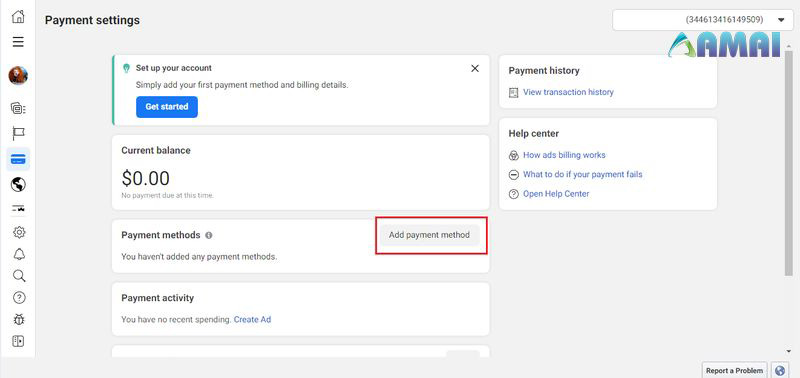This screenshot has height=378, width=800.
Task: Select the billing card icon in sidebar
Action: click(x=18, y=159)
